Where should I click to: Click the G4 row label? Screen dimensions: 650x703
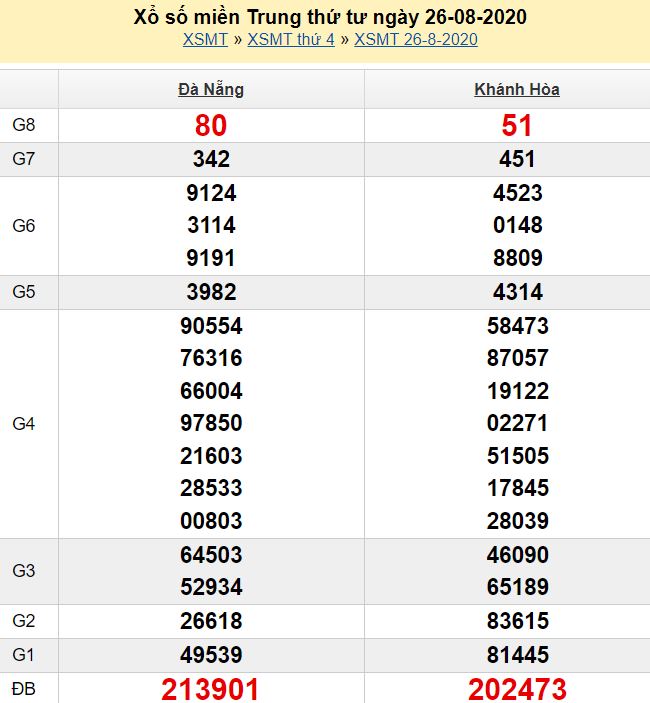pyautogui.click(x=24, y=424)
